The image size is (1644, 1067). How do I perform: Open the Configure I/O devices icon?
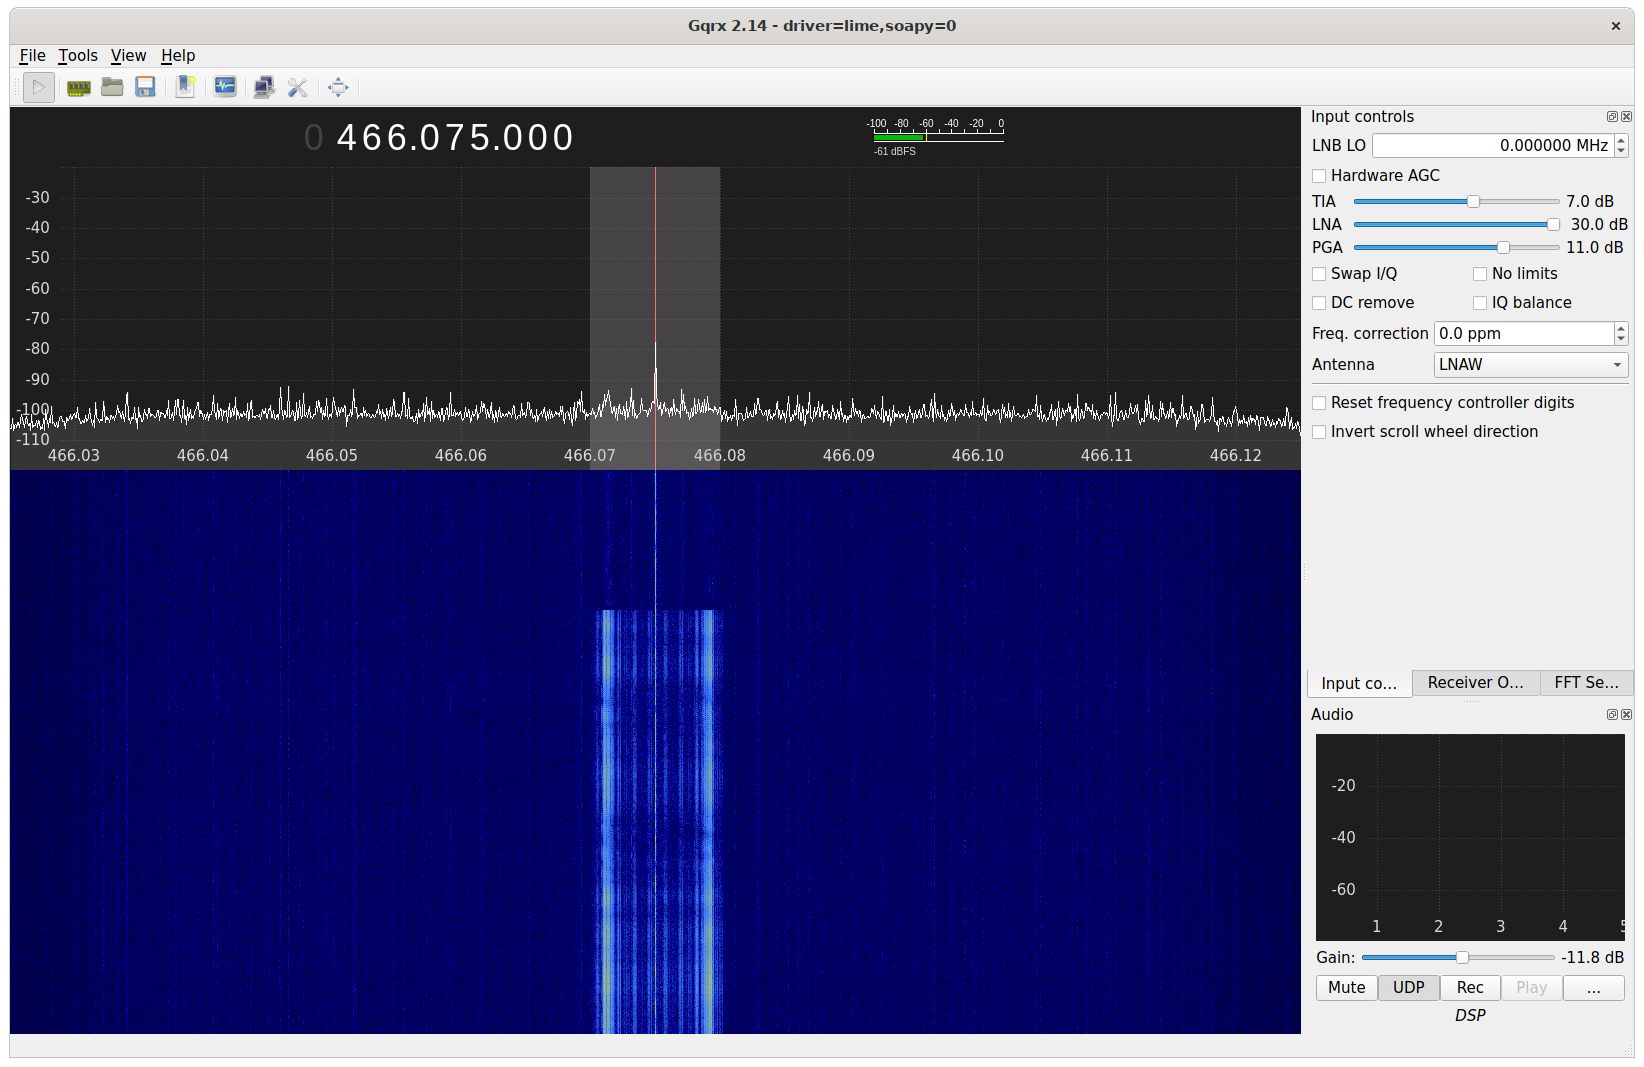click(78, 87)
